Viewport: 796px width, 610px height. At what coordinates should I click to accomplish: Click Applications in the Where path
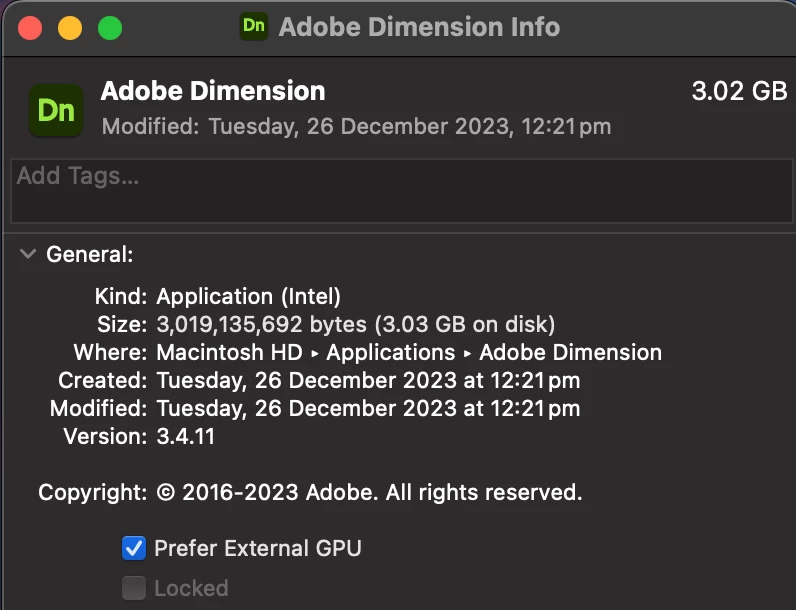pos(390,352)
